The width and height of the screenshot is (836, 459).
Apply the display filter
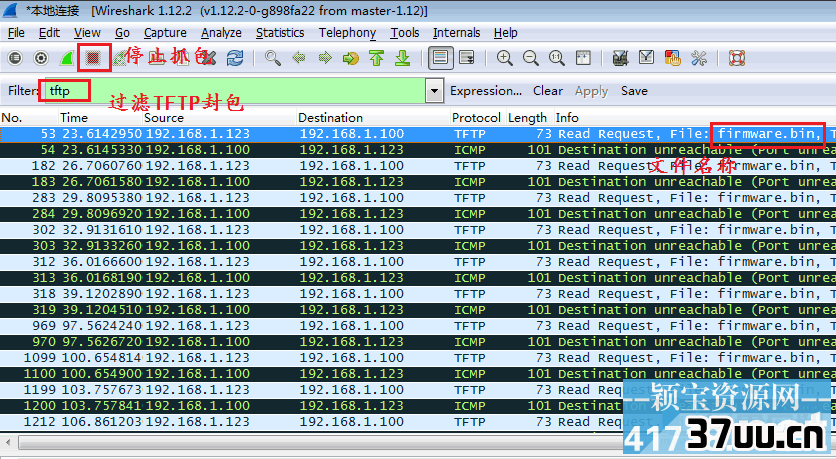pos(591,91)
